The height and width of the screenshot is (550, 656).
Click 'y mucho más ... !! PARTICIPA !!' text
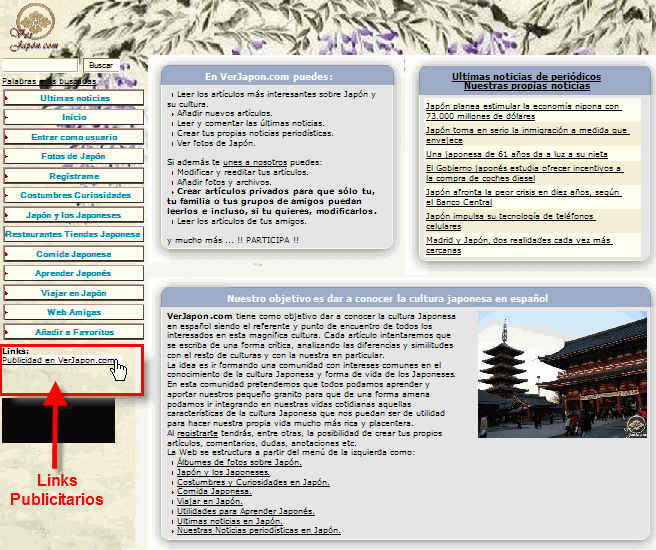coord(233,240)
